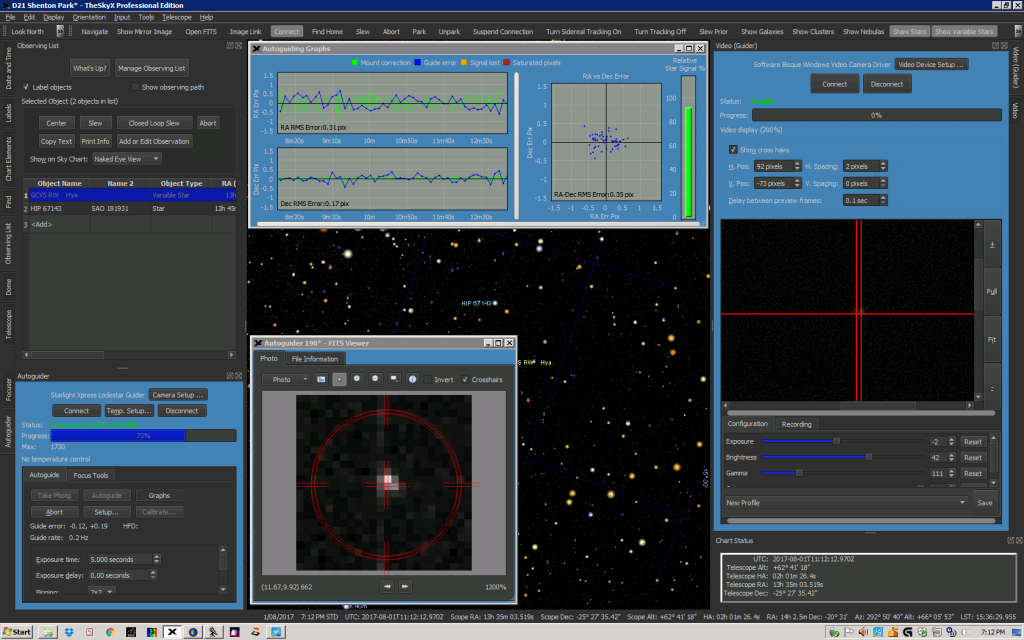Enable Invert in the FITS Viewer

428,379
